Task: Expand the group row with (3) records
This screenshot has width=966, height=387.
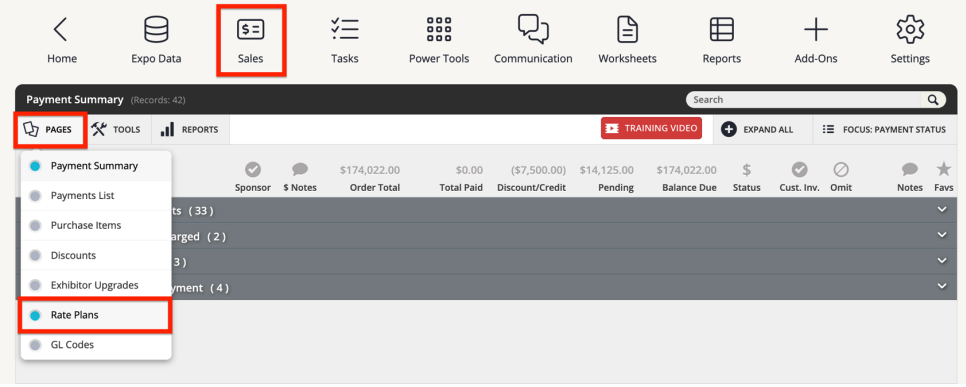Action: [x=941, y=261]
